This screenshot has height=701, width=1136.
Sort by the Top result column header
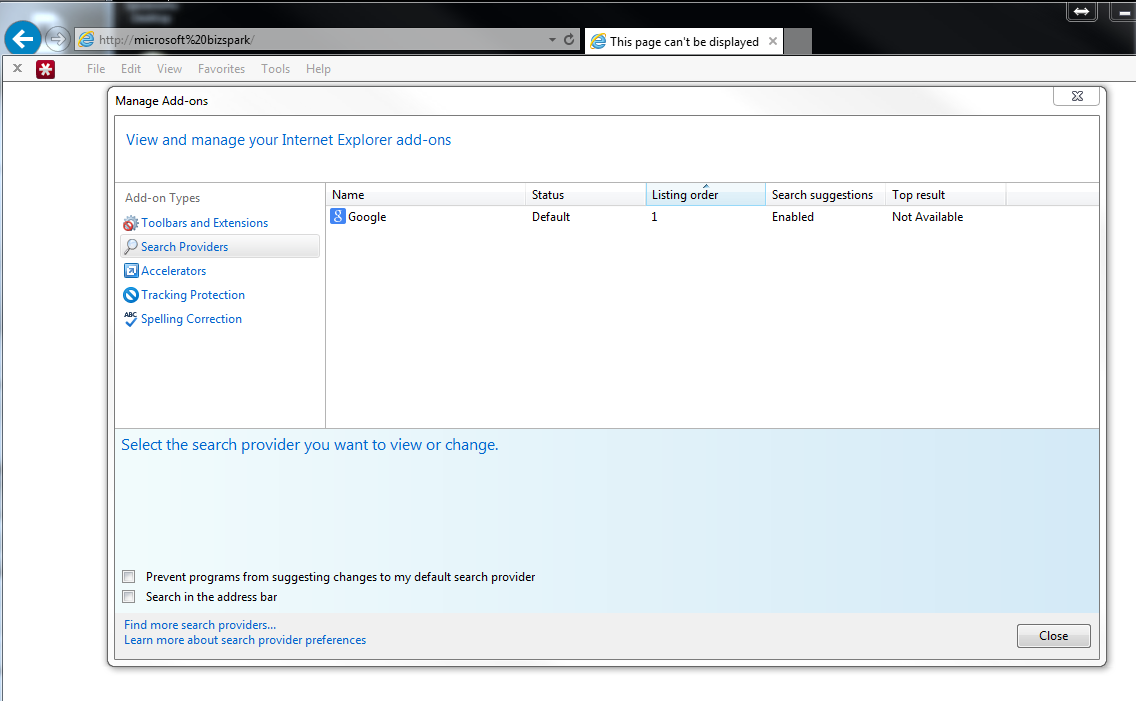[x=945, y=195]
